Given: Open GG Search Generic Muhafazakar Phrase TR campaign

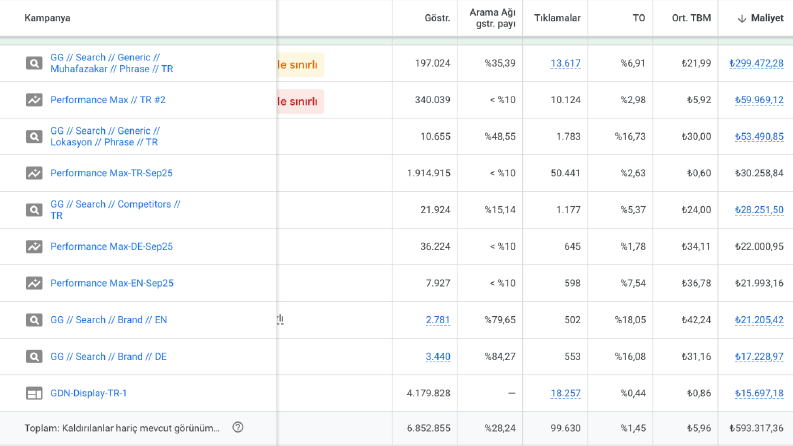Looking at the screenshot, I should point(112,63).
